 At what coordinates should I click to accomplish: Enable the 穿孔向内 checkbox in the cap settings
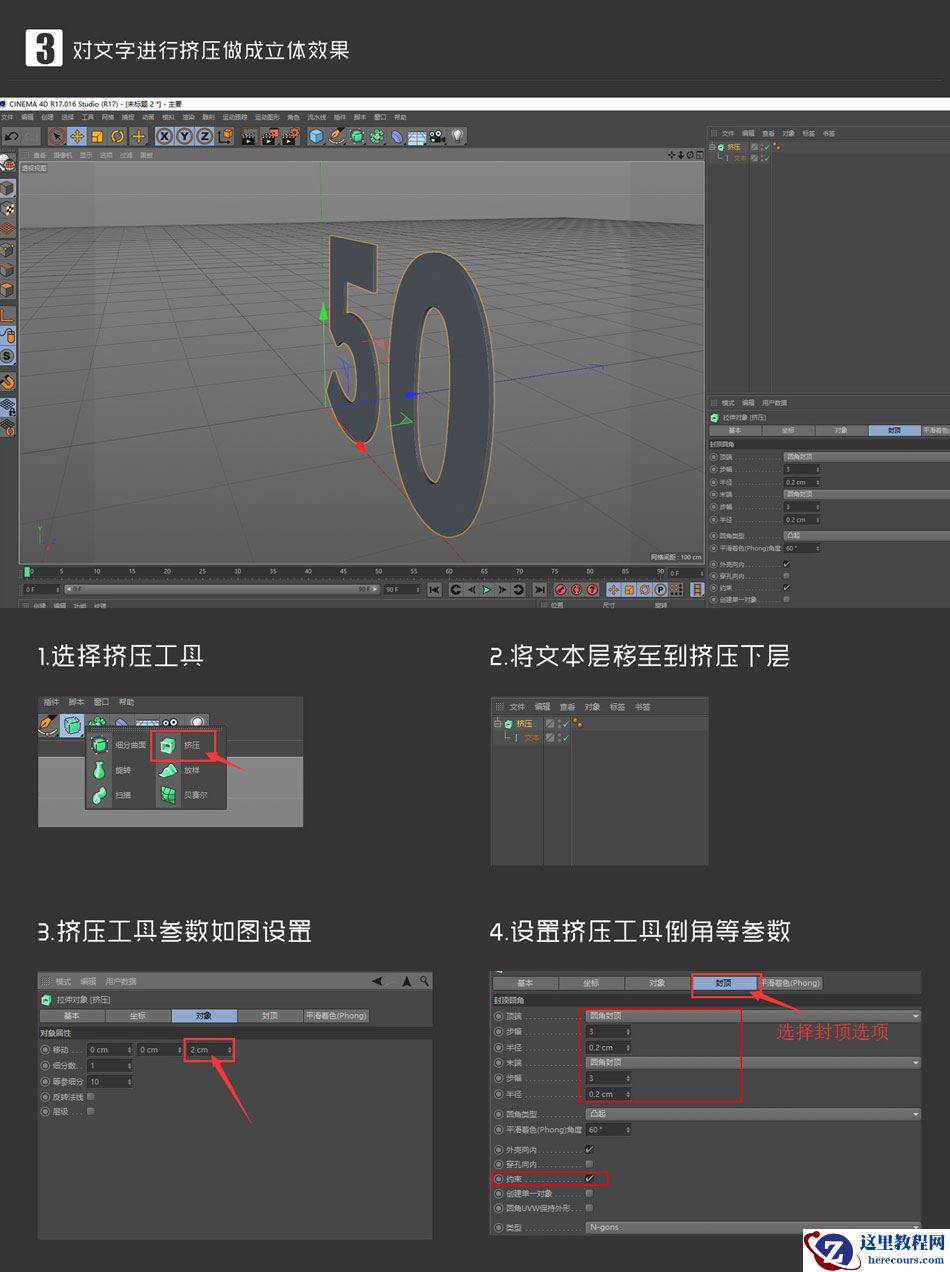[x=589, y=1163]
